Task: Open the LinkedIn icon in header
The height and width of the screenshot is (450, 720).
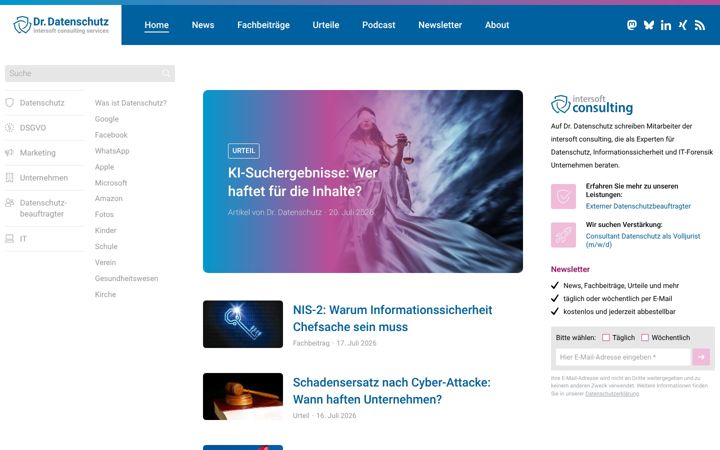Action: click(665, 25)
